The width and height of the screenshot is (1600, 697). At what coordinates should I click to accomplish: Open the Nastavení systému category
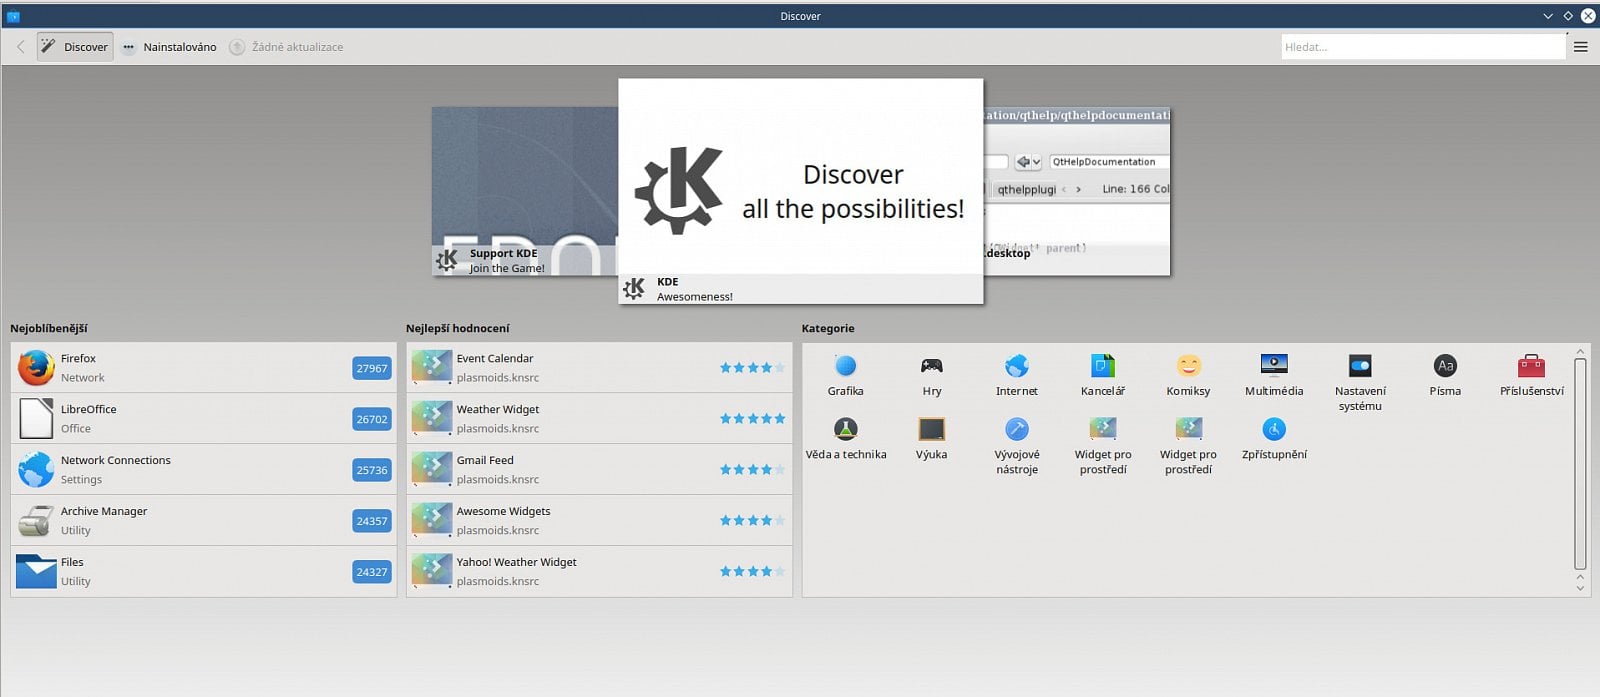(x=1360, y=383)
